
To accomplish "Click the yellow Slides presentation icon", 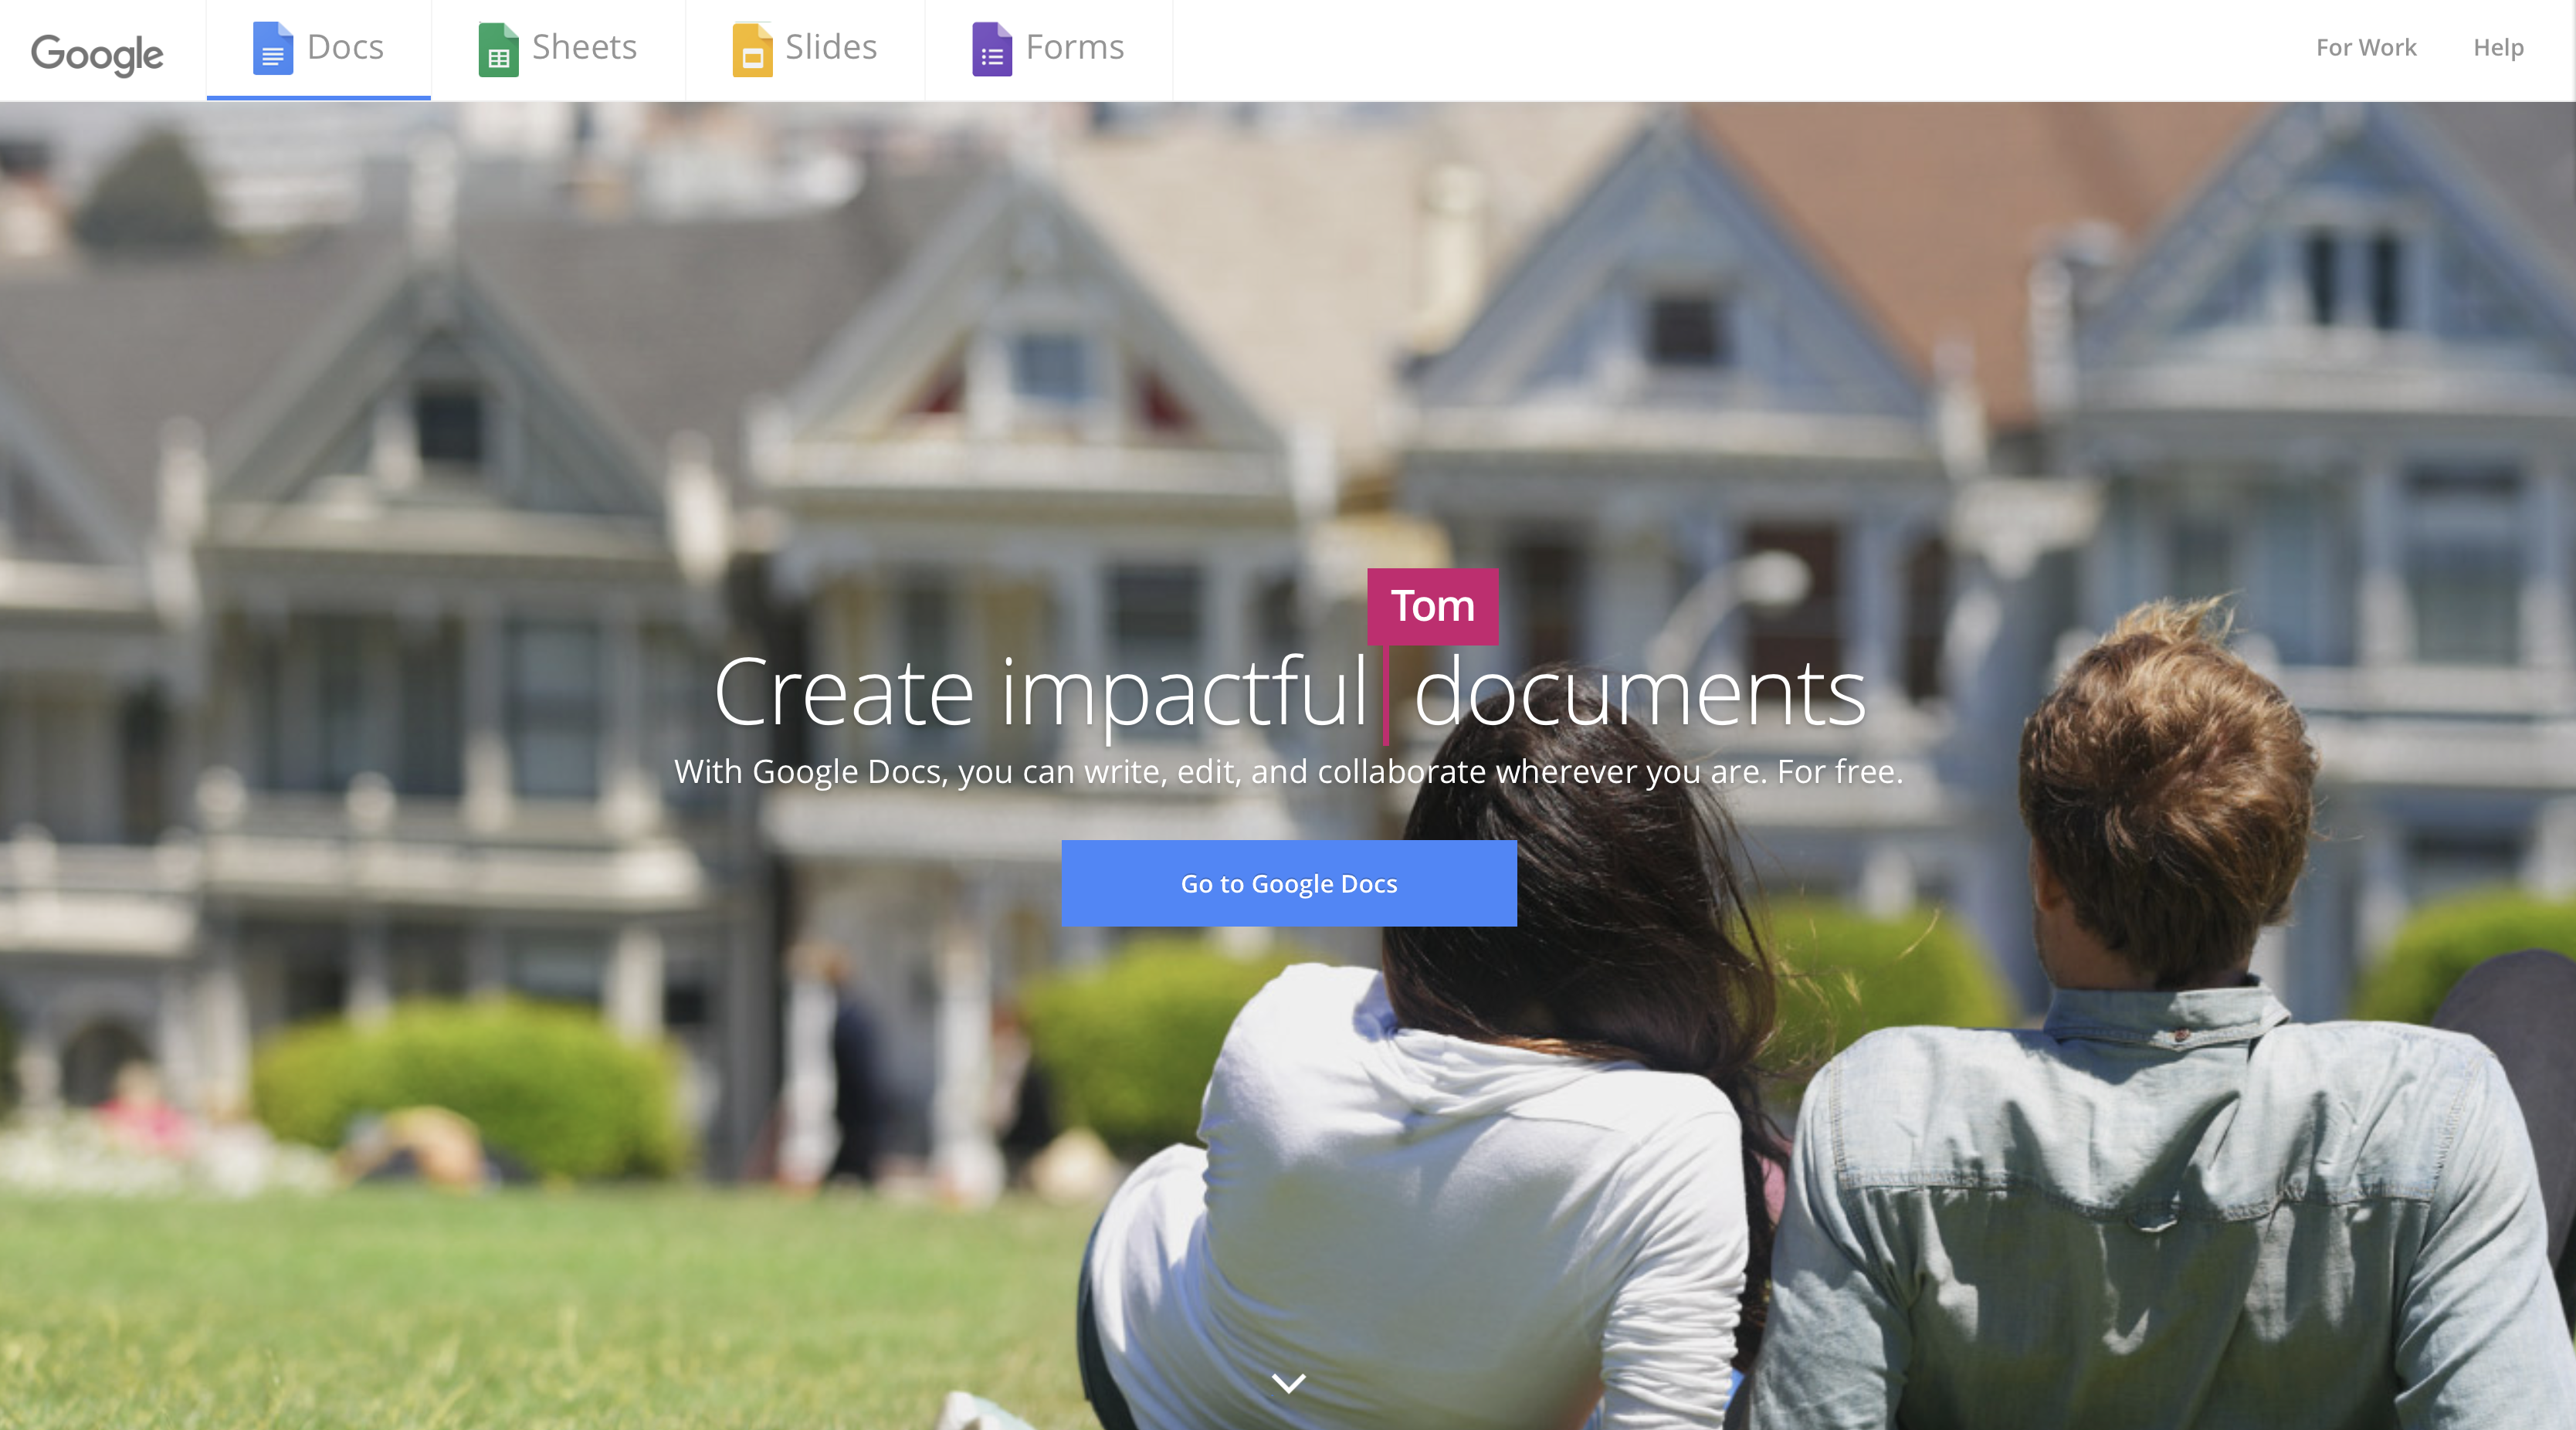I will pyautogui.click(x=752, y=49).
